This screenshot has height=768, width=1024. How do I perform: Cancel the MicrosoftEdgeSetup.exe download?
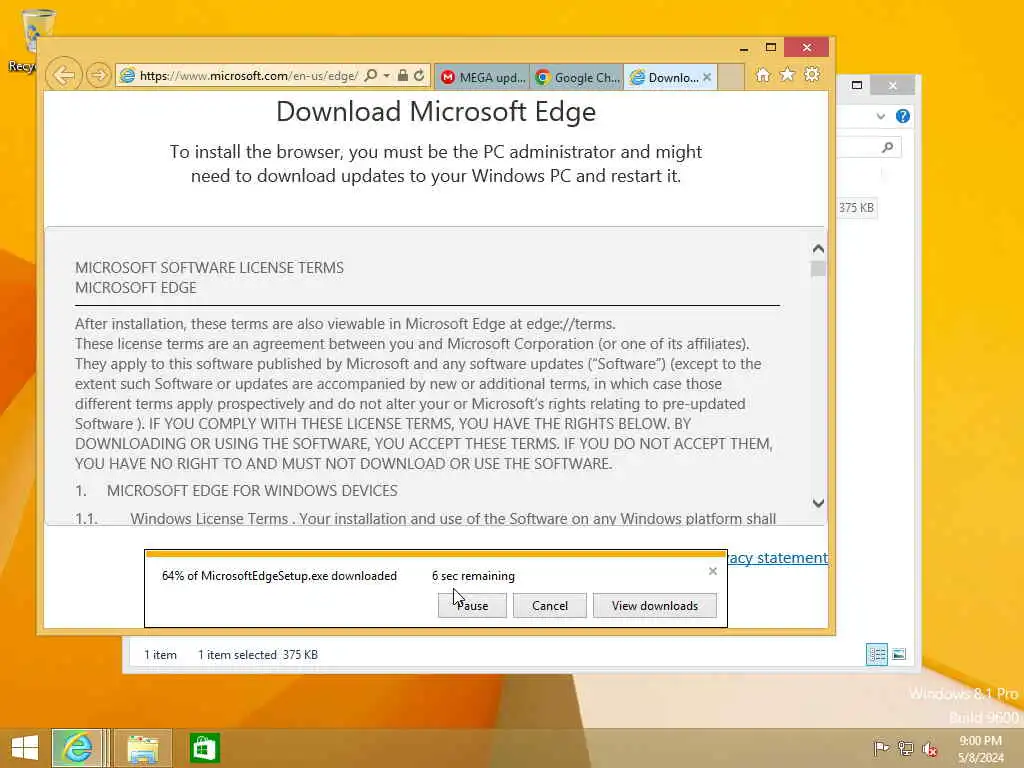550,605
